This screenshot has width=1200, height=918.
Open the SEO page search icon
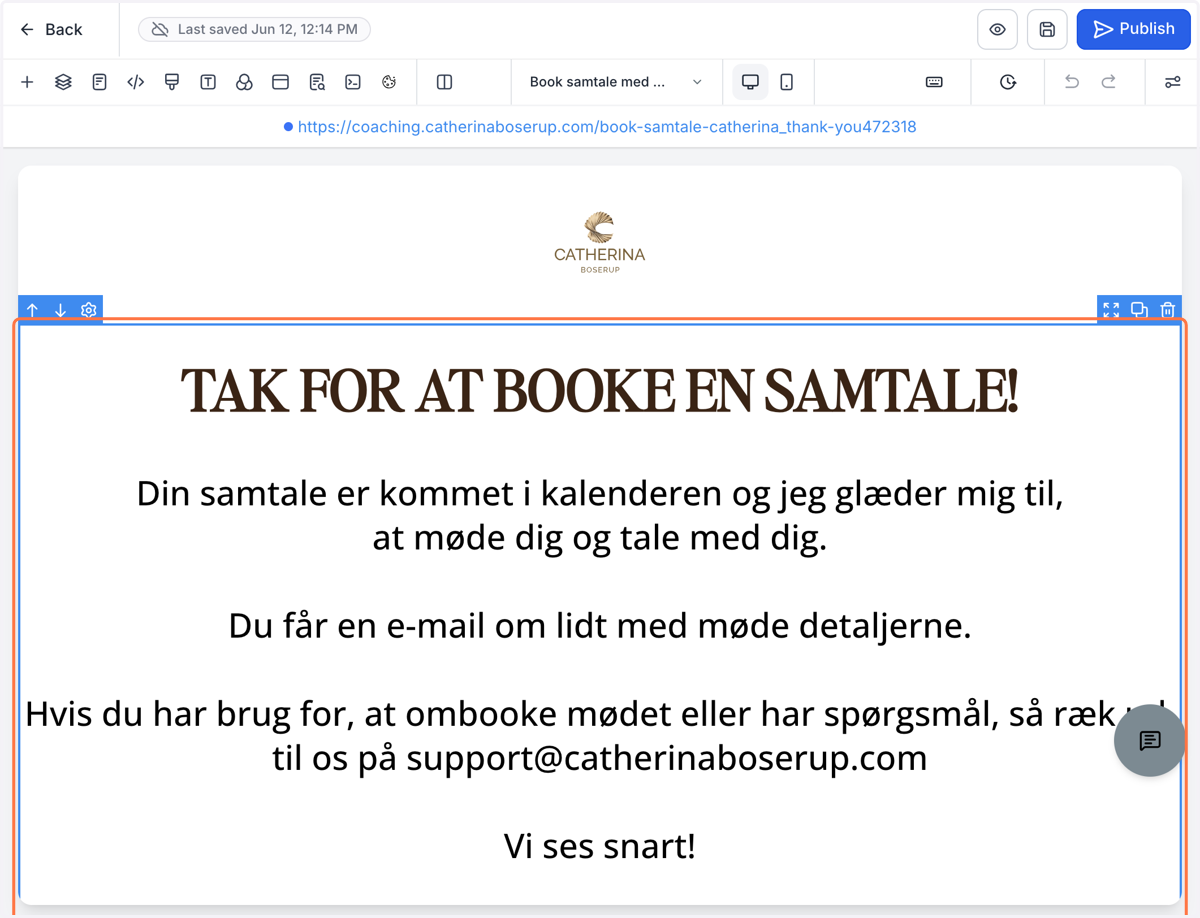point(317,82)
